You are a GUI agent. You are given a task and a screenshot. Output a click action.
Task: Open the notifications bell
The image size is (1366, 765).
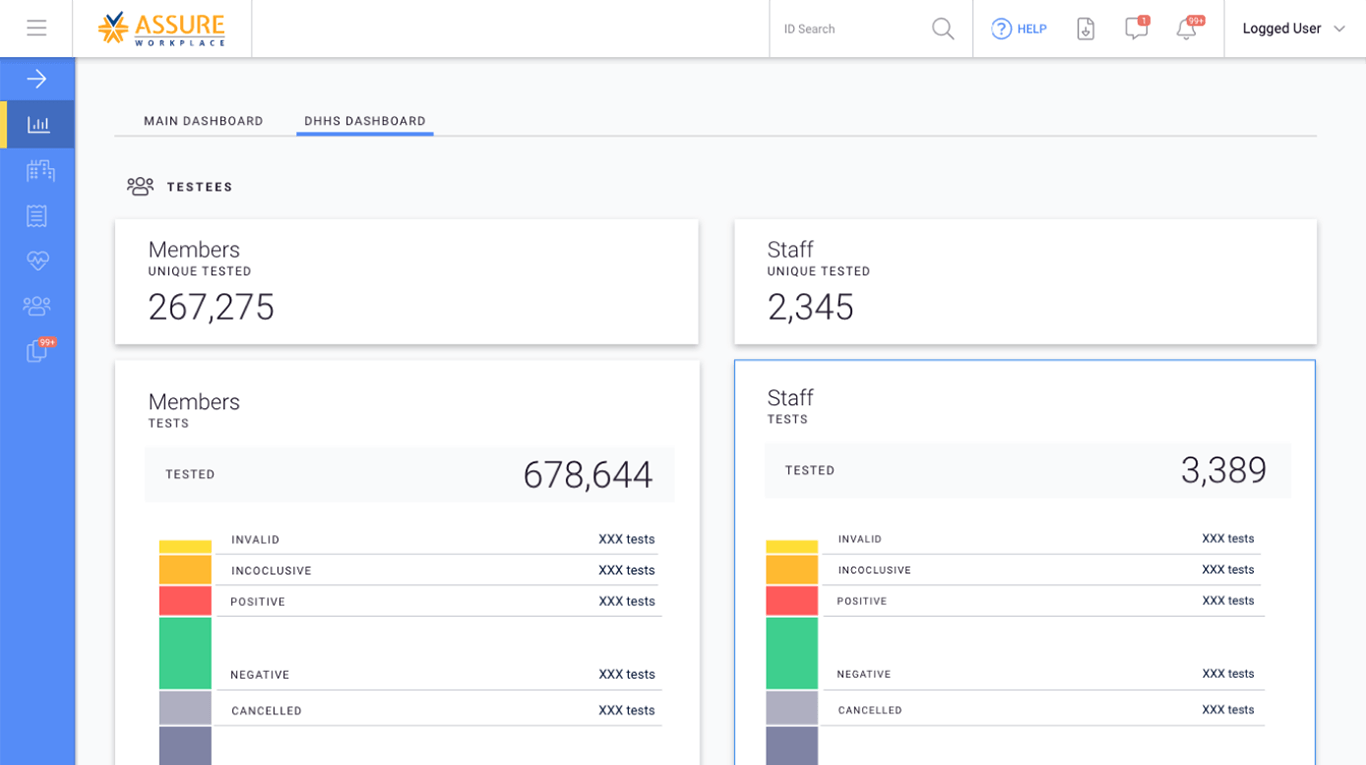[x=1188, y=28]
